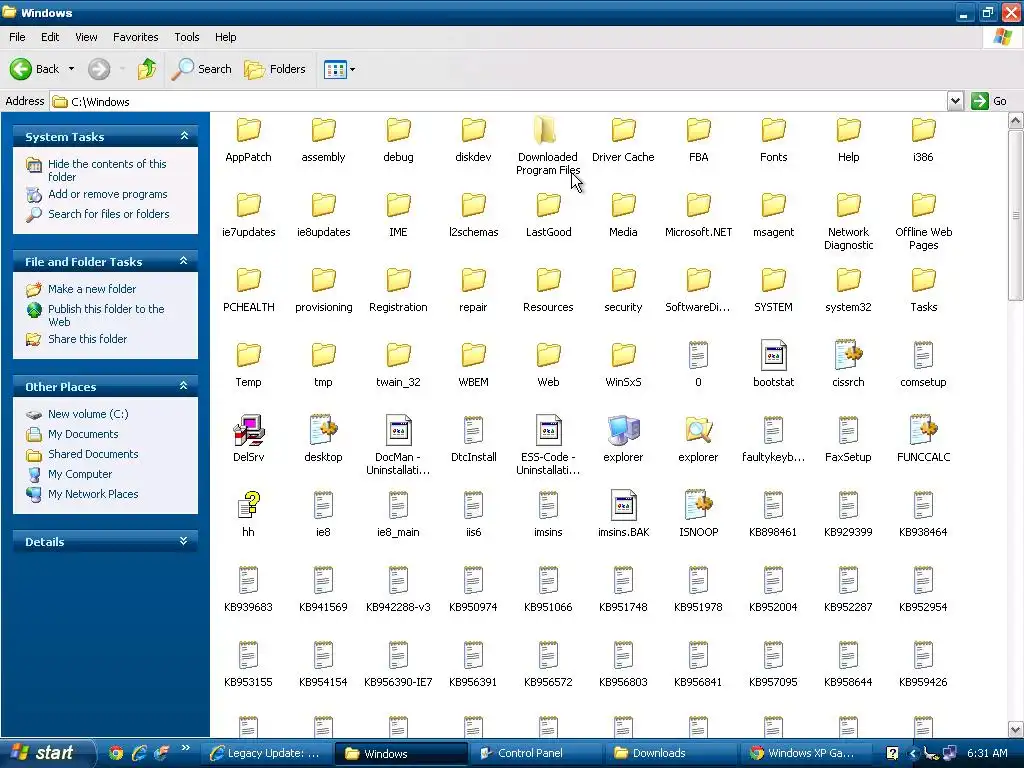
Task: Click Make a new folder link
Action: (x=91, y=289)
